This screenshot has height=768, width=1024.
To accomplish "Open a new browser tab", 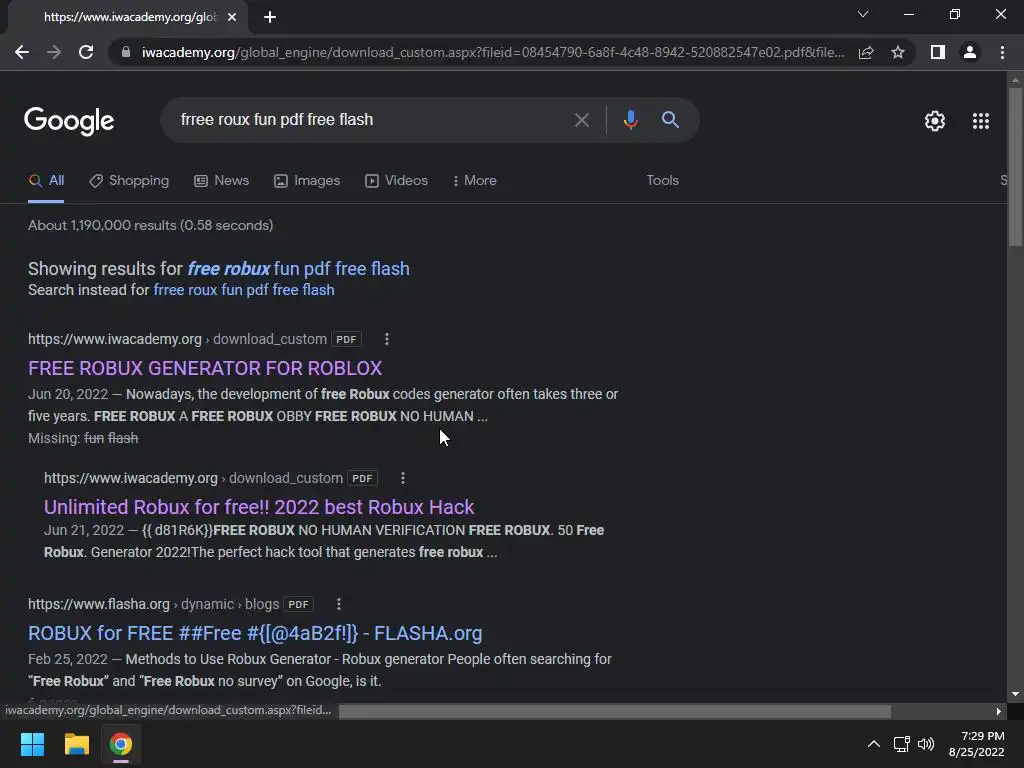I will [270, 17].
